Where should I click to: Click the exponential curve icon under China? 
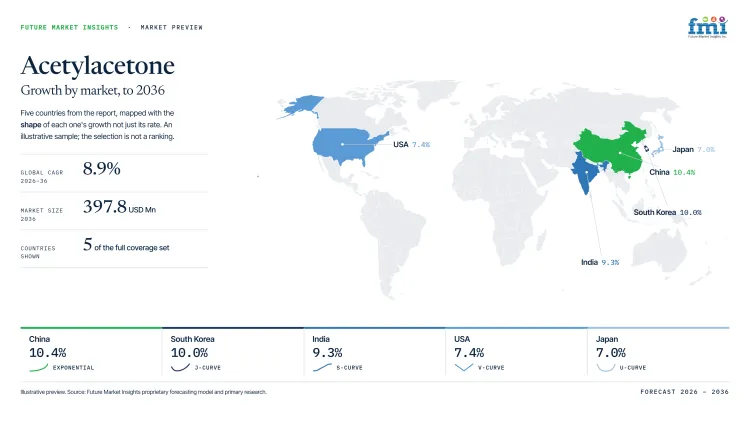point(39,367)
